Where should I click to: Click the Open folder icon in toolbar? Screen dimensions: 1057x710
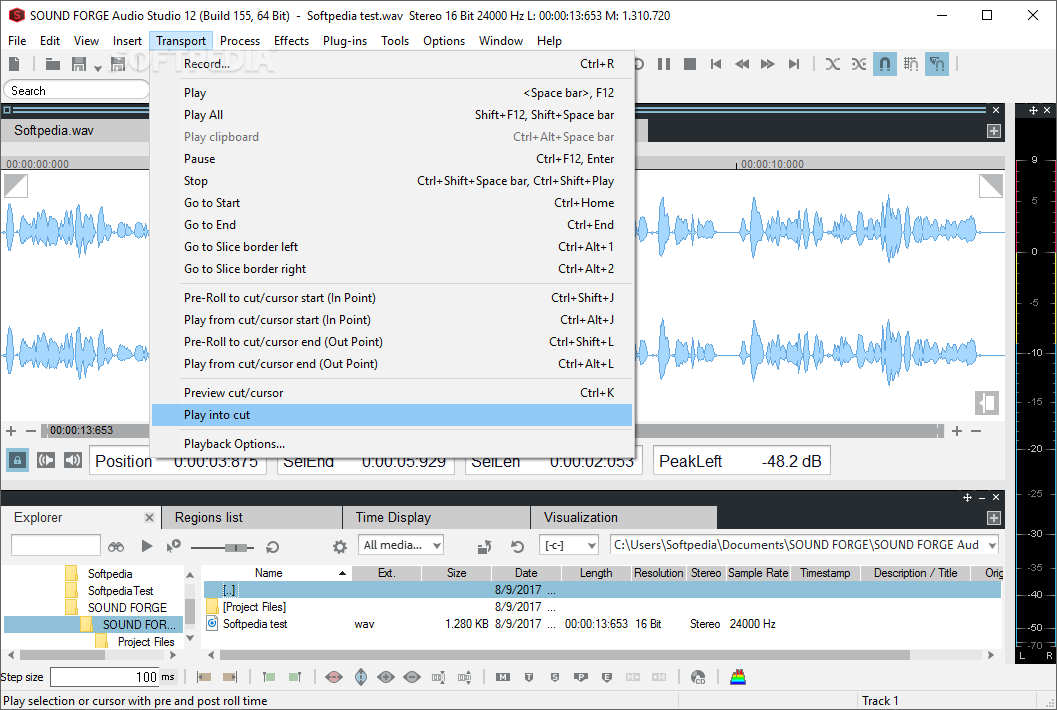[53, 64]
